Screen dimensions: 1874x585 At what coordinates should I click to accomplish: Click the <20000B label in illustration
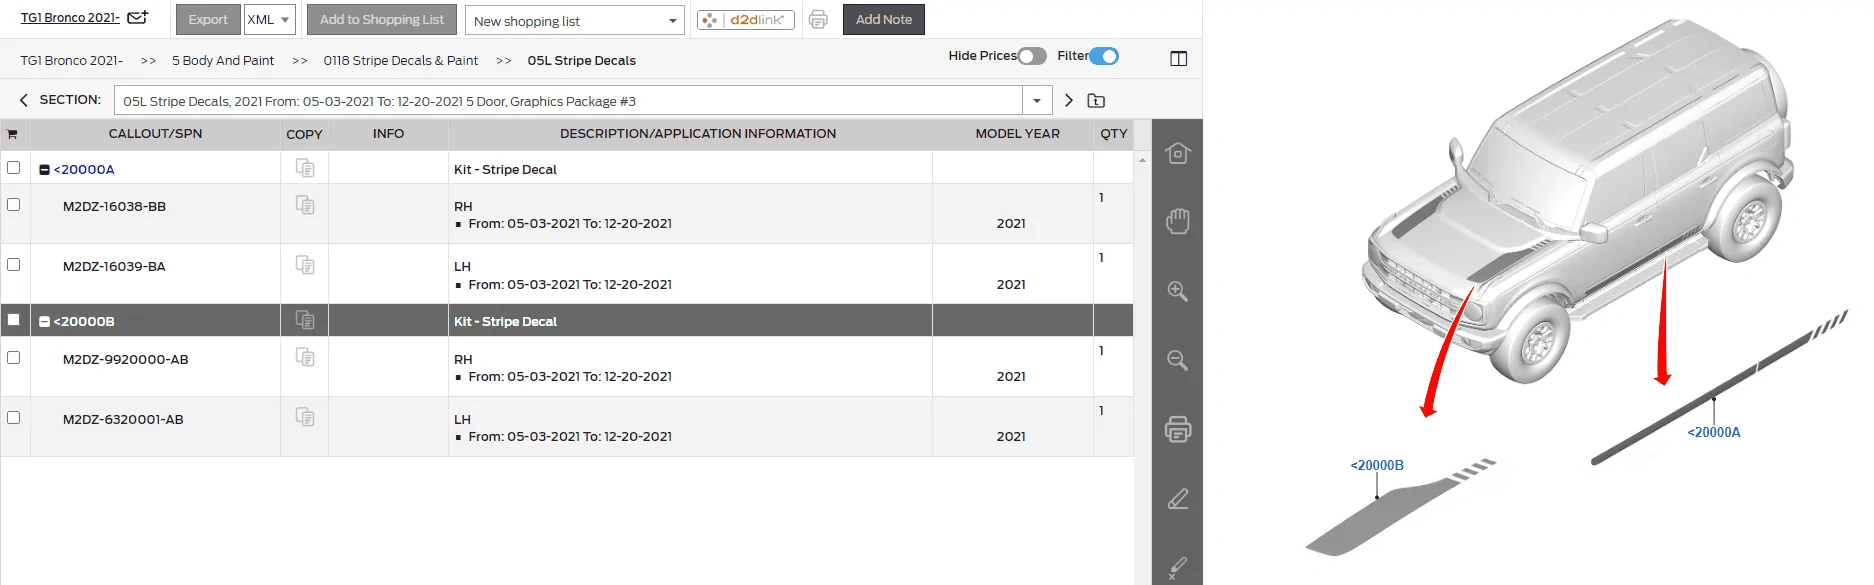tap(1377, 465)
